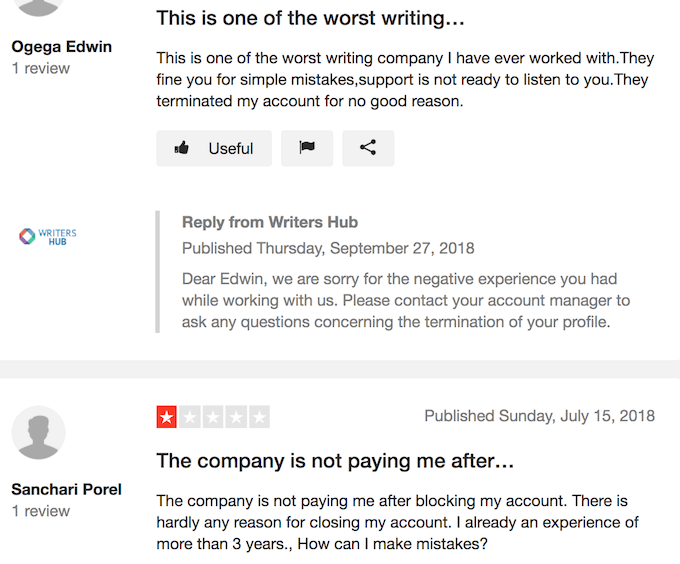Click 'Published Sunday, July 15, 2018' date
This screenshot has width=680, height=564.
pyautogui.click(x=539, y=415)
